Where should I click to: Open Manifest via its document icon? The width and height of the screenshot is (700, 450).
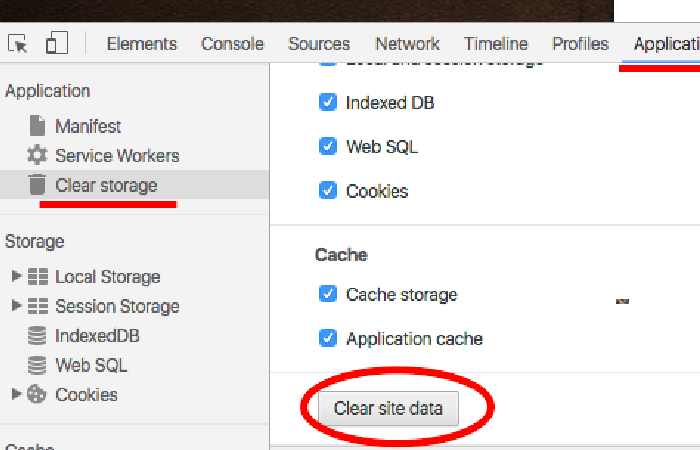point(37,125)
